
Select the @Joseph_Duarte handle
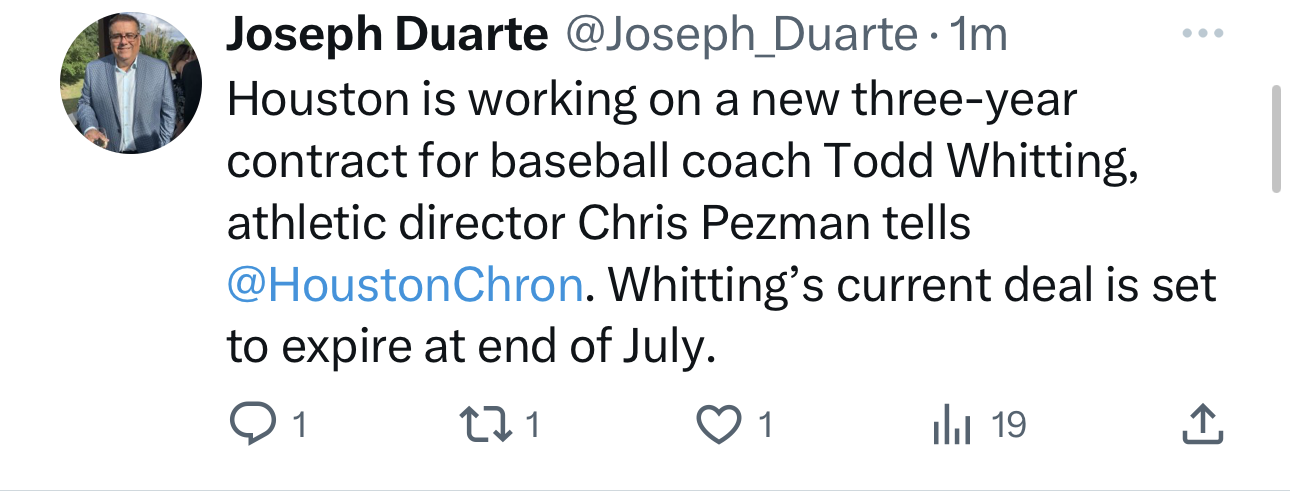click(741, 37)
